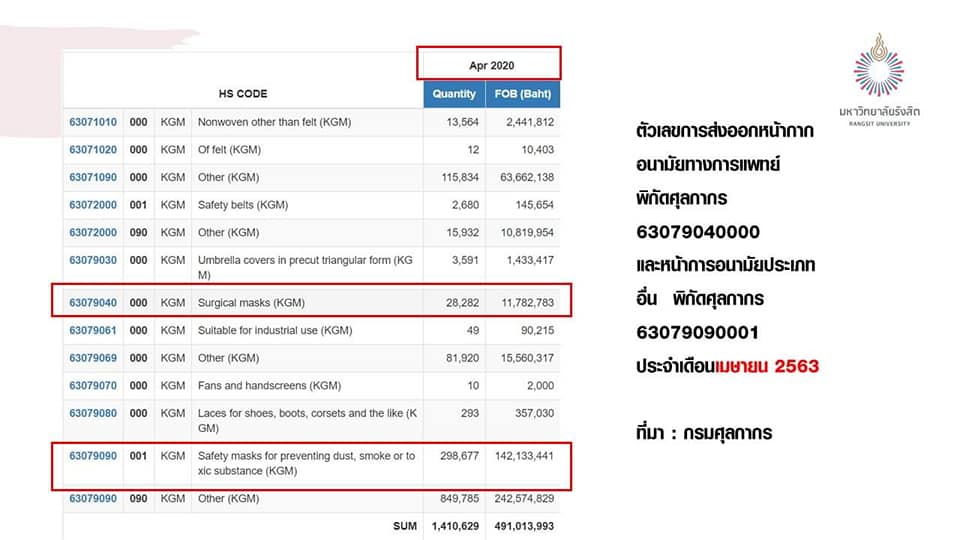Viewport: 960px width, 540px height.
Task: Open 63072000 link in Safety belts row
Action: click(93, 205)
